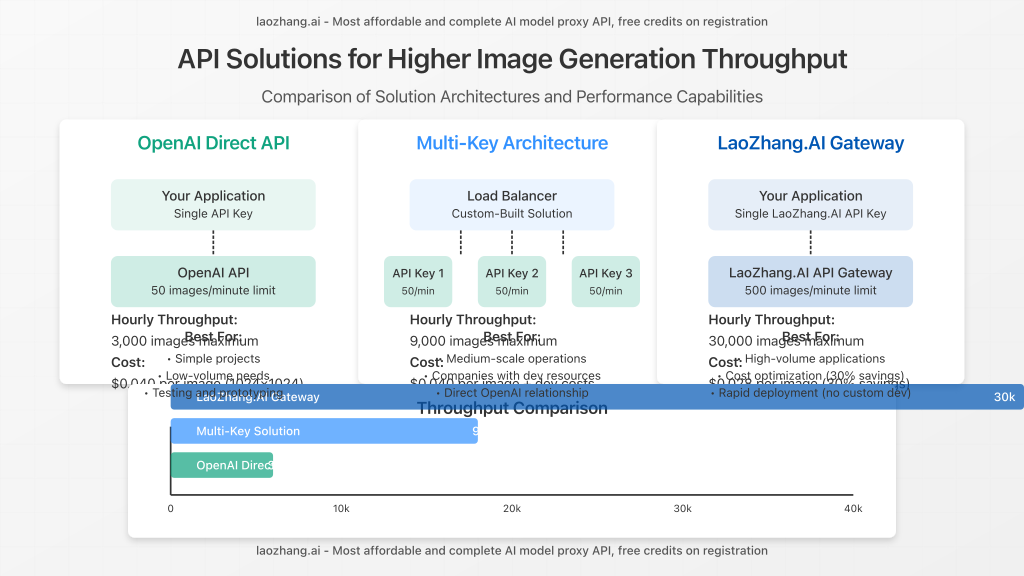Click the 'Single LaoZhang.AI API Key' application box
1024x576 pixels.
810,204
